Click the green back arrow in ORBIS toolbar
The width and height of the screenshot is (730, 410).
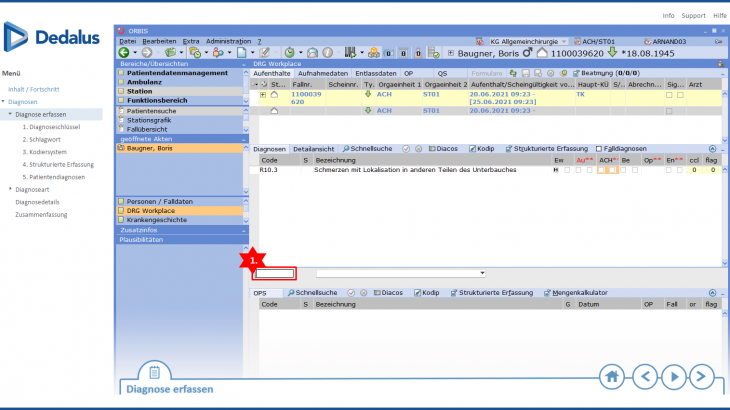click(x=125, y=51)
